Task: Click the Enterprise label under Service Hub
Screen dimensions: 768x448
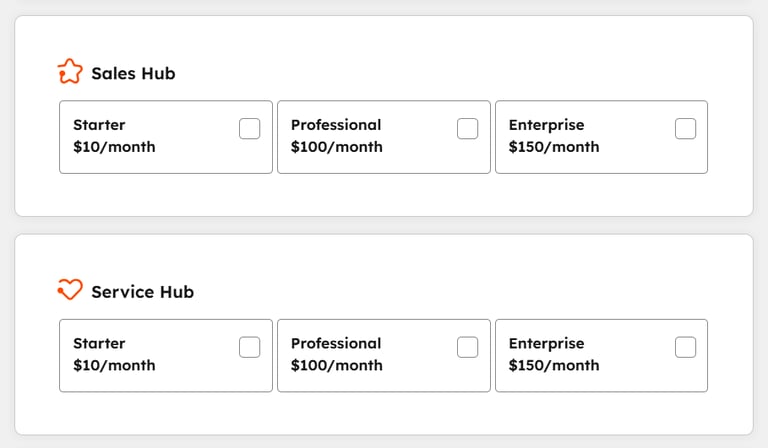Action: pyautogui.click(x=547, y=344)
